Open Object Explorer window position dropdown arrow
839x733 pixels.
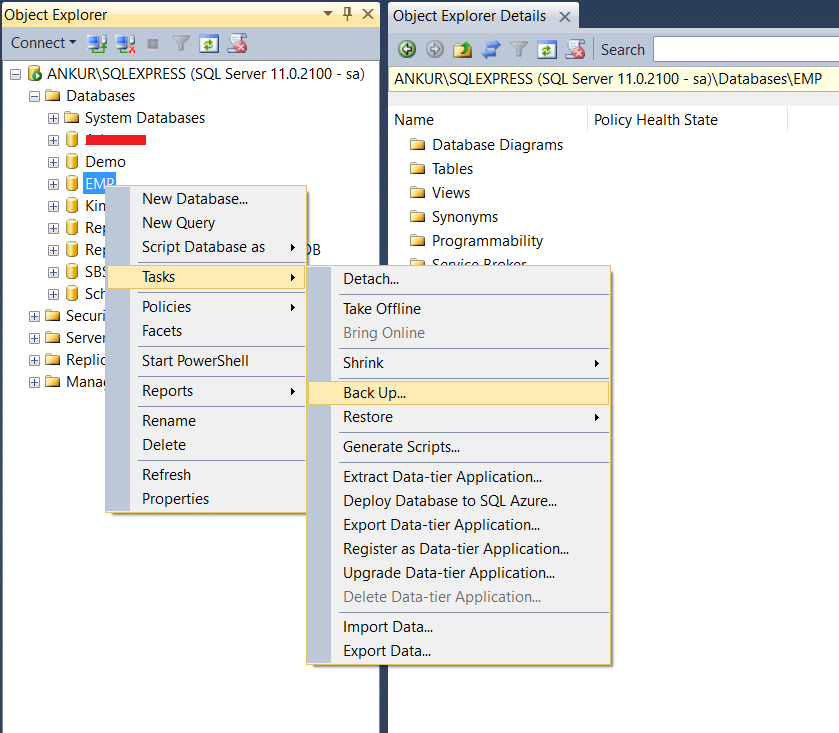pos(328,13)
